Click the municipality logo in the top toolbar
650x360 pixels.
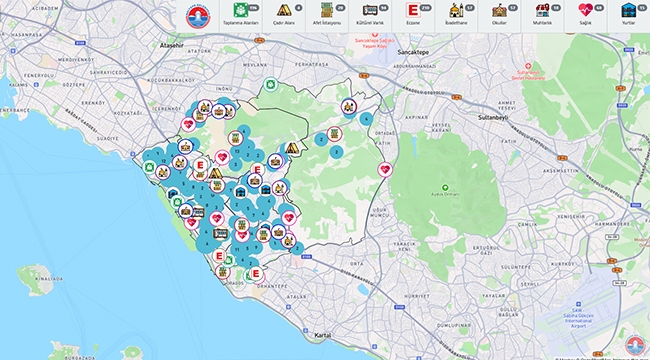198,16
